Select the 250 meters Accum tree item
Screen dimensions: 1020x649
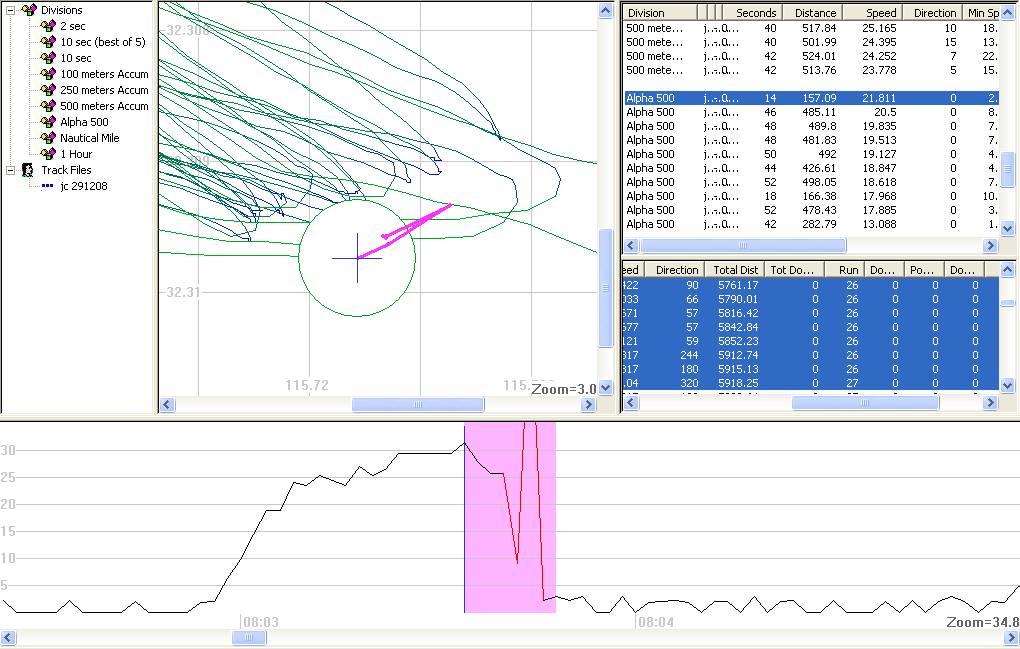pos(104,90)
